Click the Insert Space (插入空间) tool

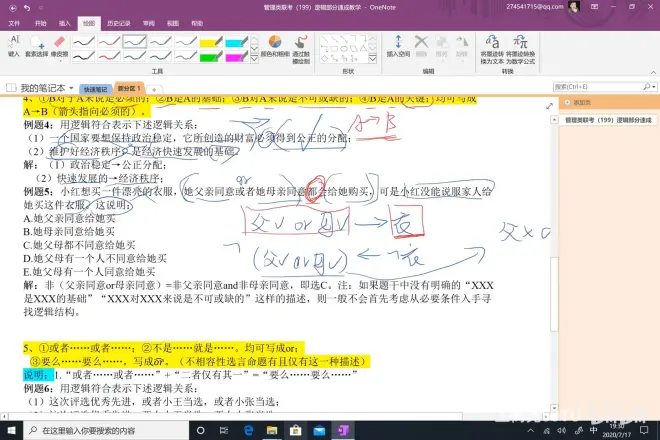coord(400,46)
